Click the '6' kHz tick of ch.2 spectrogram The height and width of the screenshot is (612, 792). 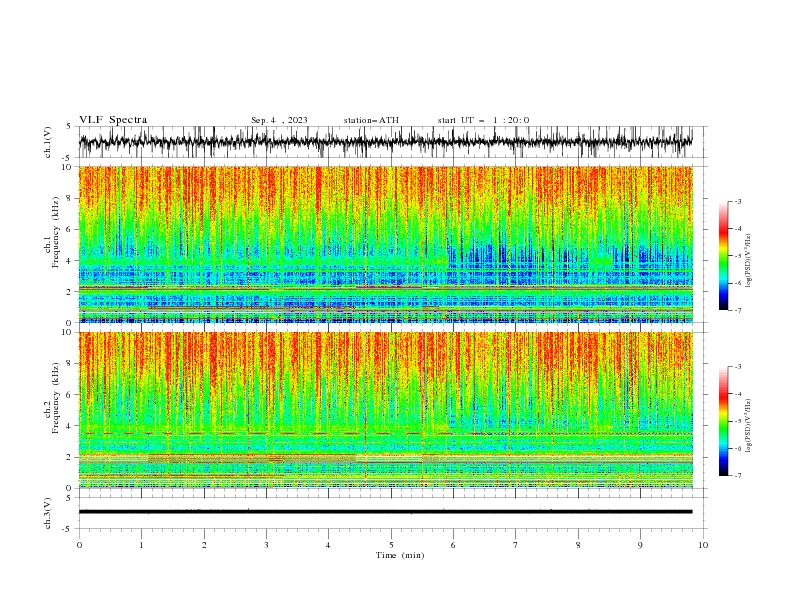(x=71, y=395)
